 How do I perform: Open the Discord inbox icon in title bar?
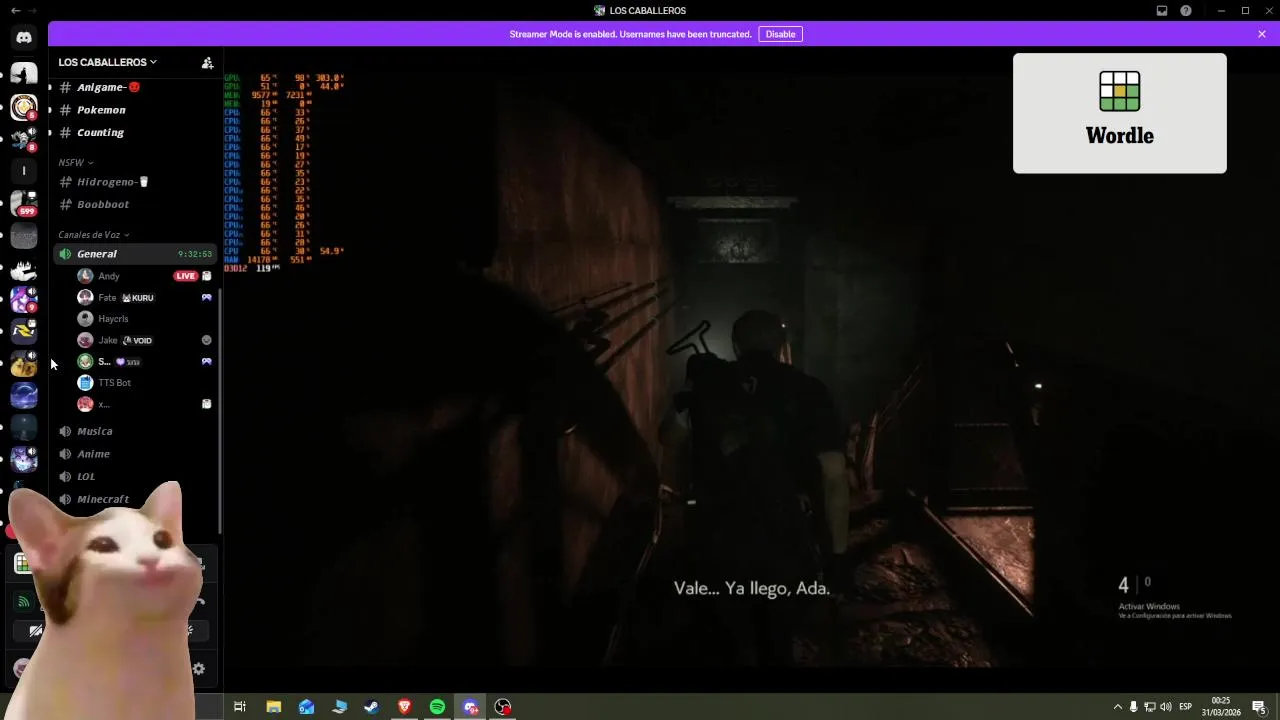click(x=1162, y=11)
